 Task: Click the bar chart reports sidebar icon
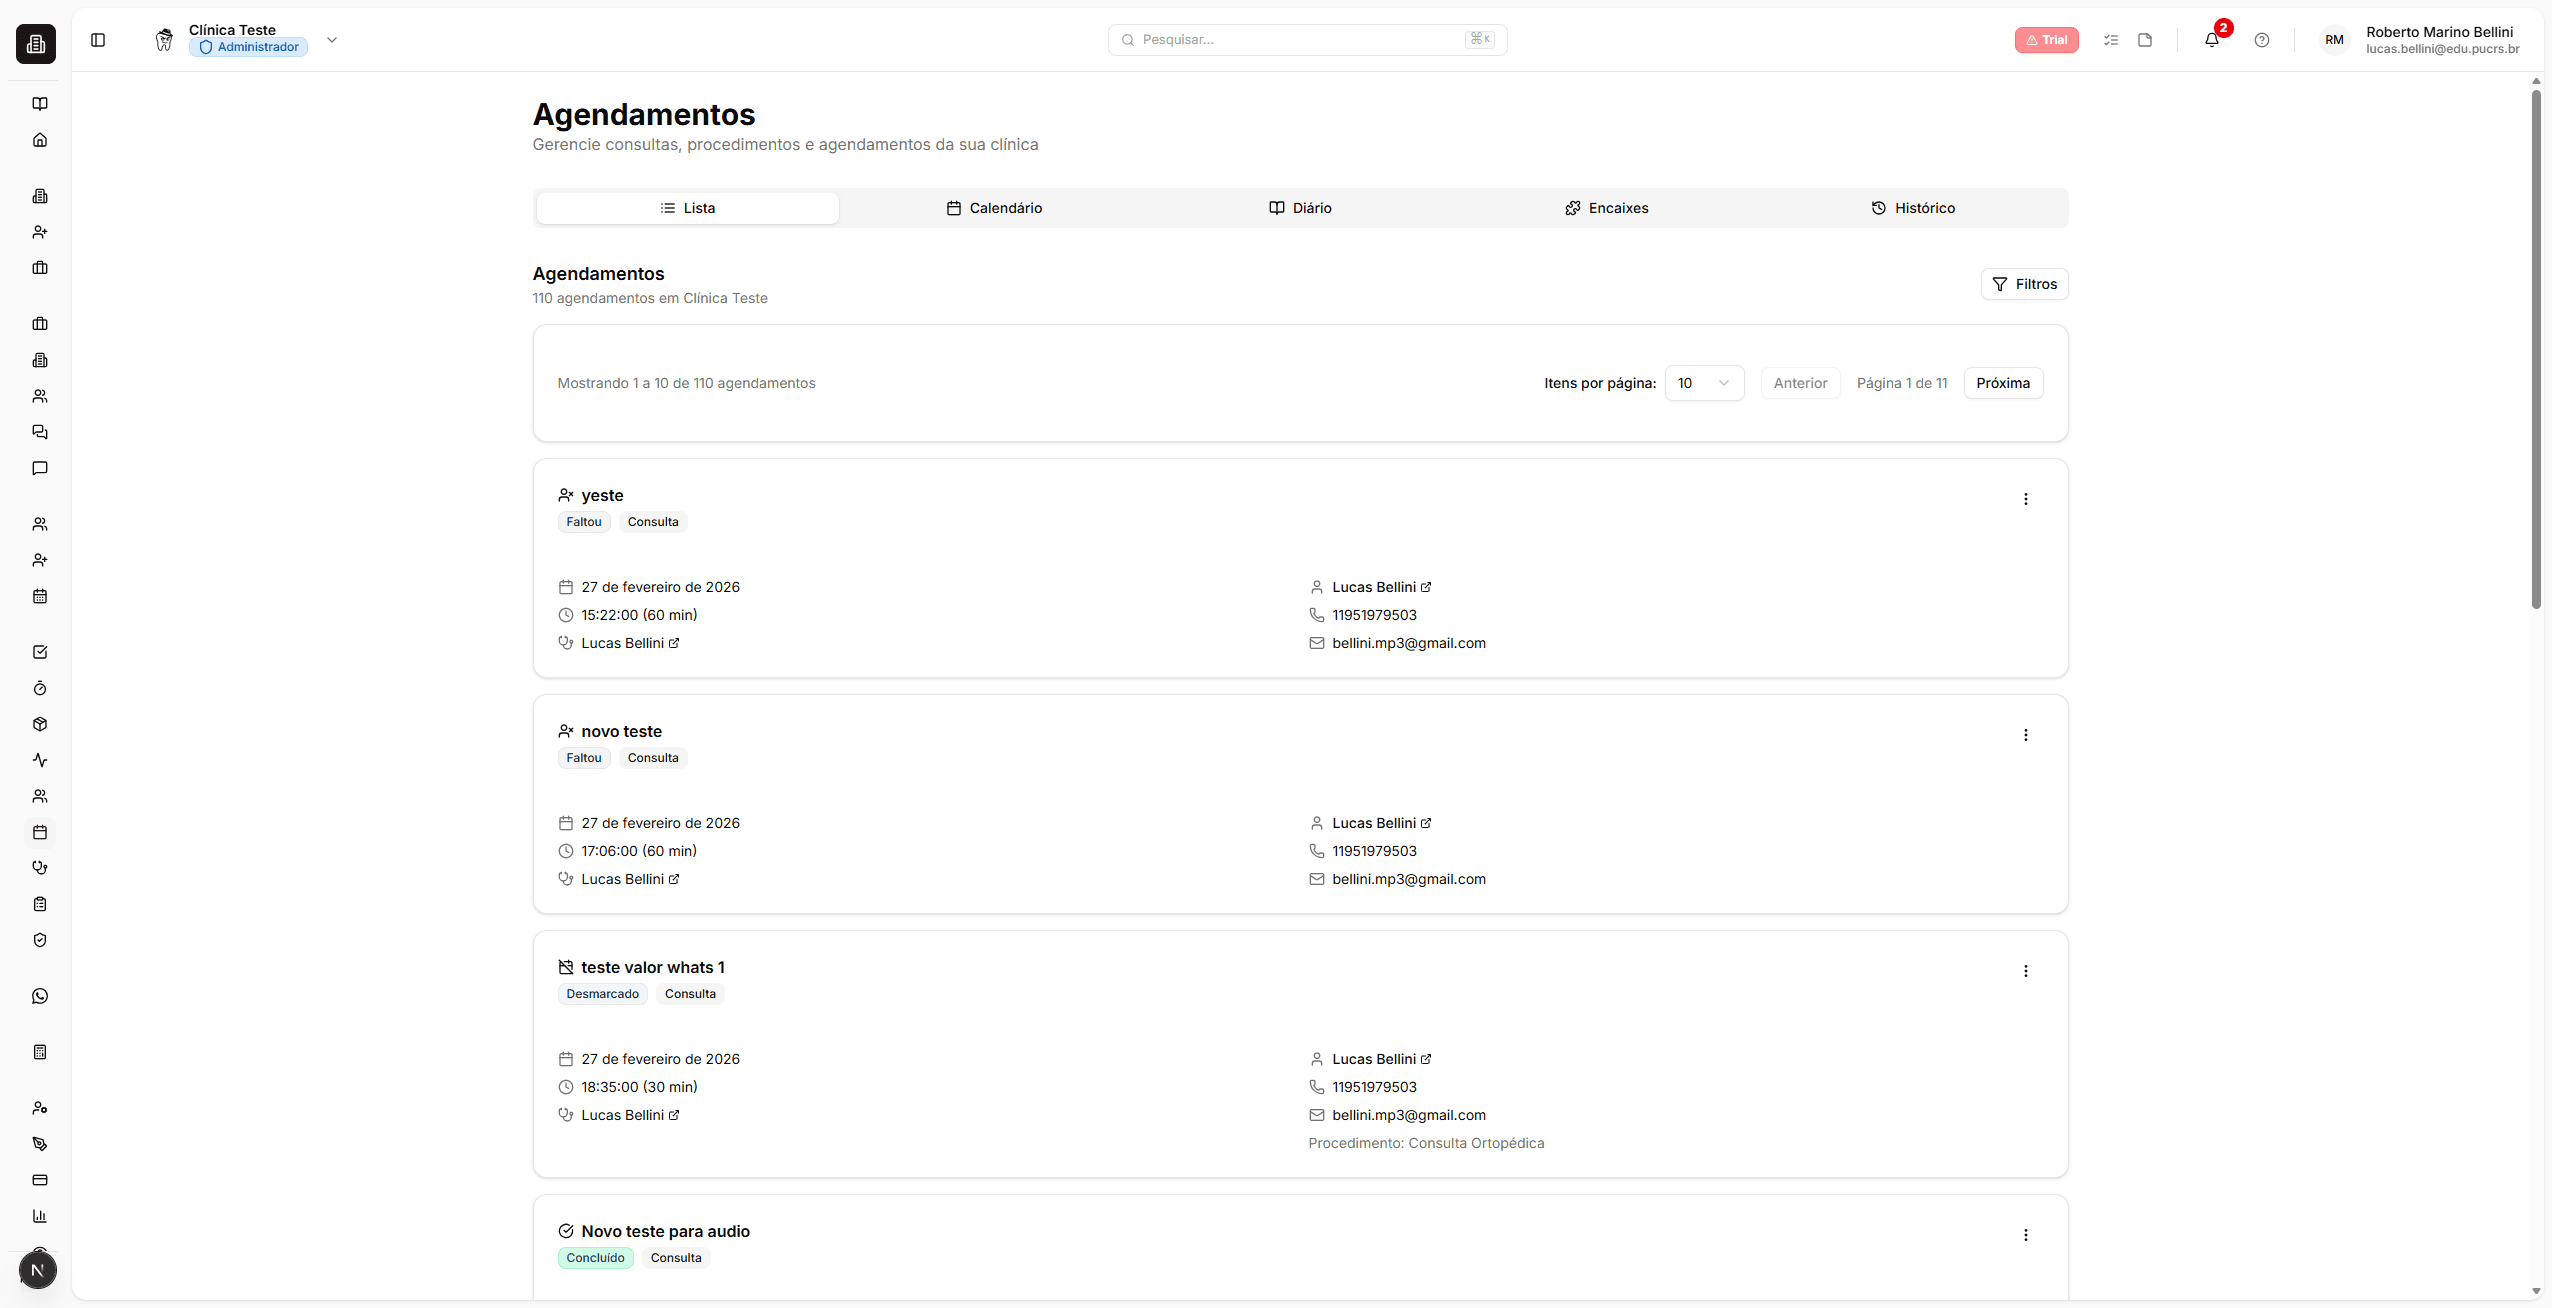coord(40,1216)
